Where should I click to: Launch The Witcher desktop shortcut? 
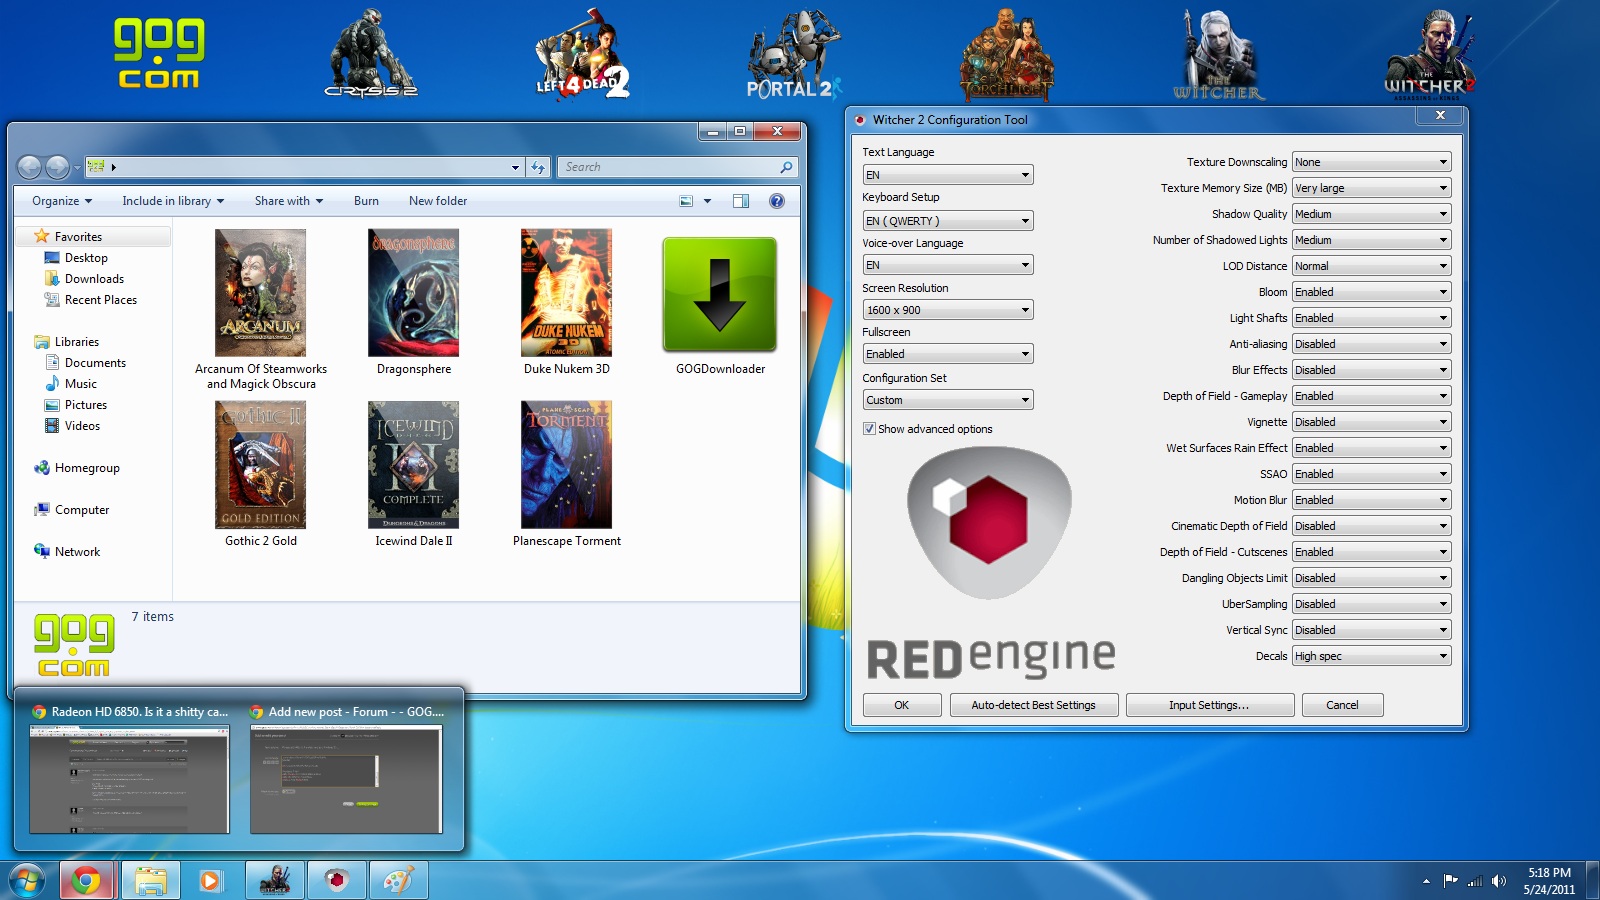pyautogui.click(x=1219, y=54)
